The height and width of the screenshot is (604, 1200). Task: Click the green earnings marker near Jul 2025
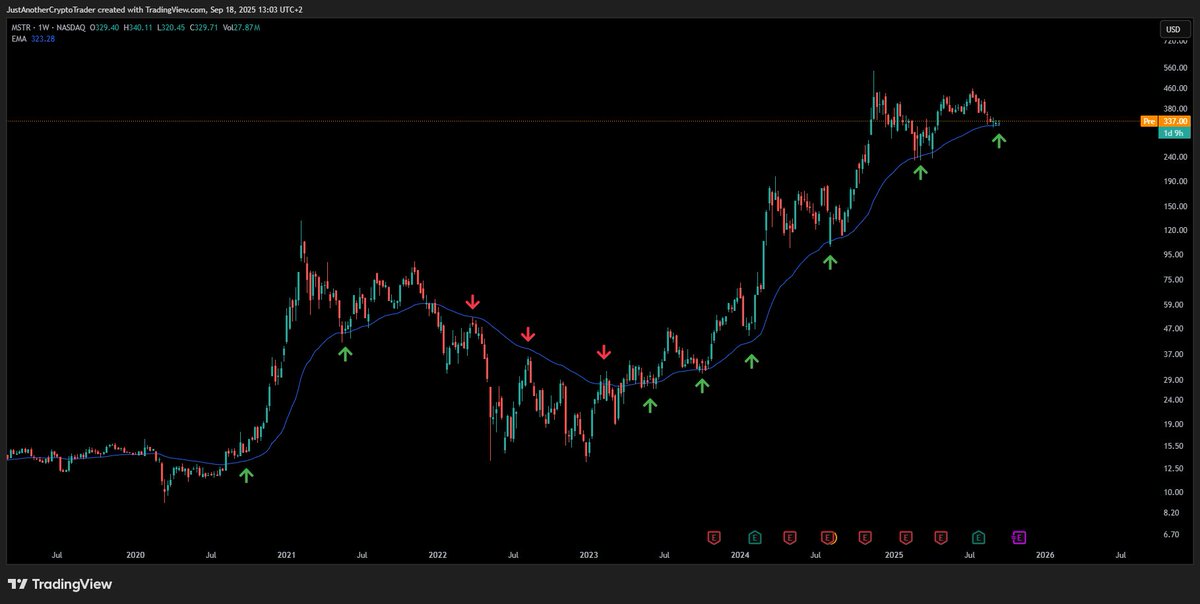pyautogui.click(x=979, y=537)
